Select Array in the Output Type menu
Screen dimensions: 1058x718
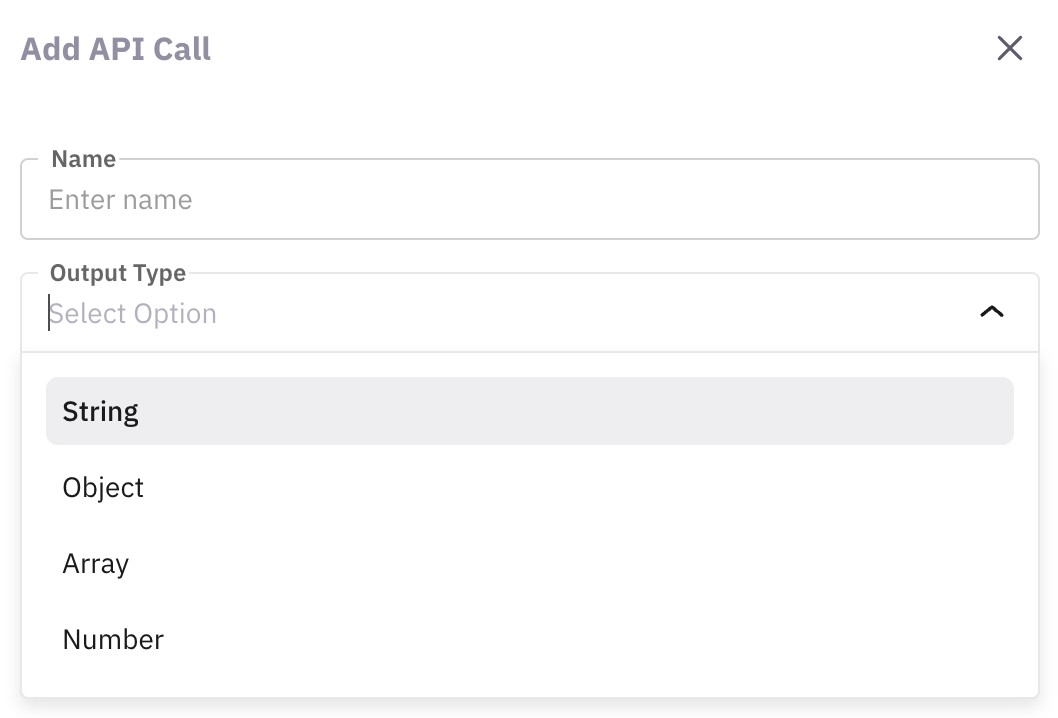coord(95,563)
